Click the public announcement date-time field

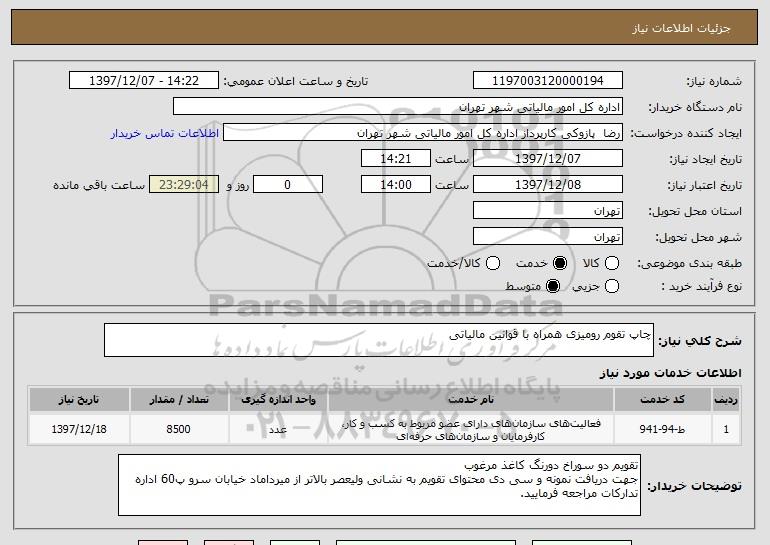144,81
